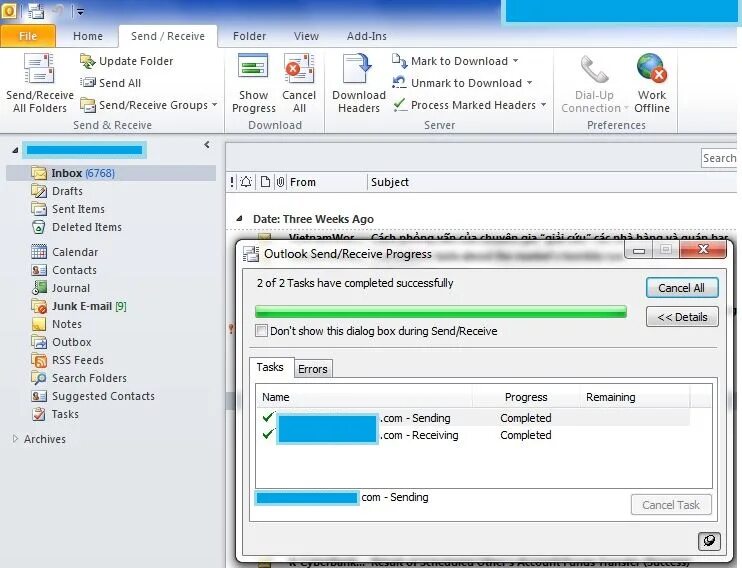The image size is (742, 568).
Task: Open RSS Feeds folder
Action: click(67, 360)
